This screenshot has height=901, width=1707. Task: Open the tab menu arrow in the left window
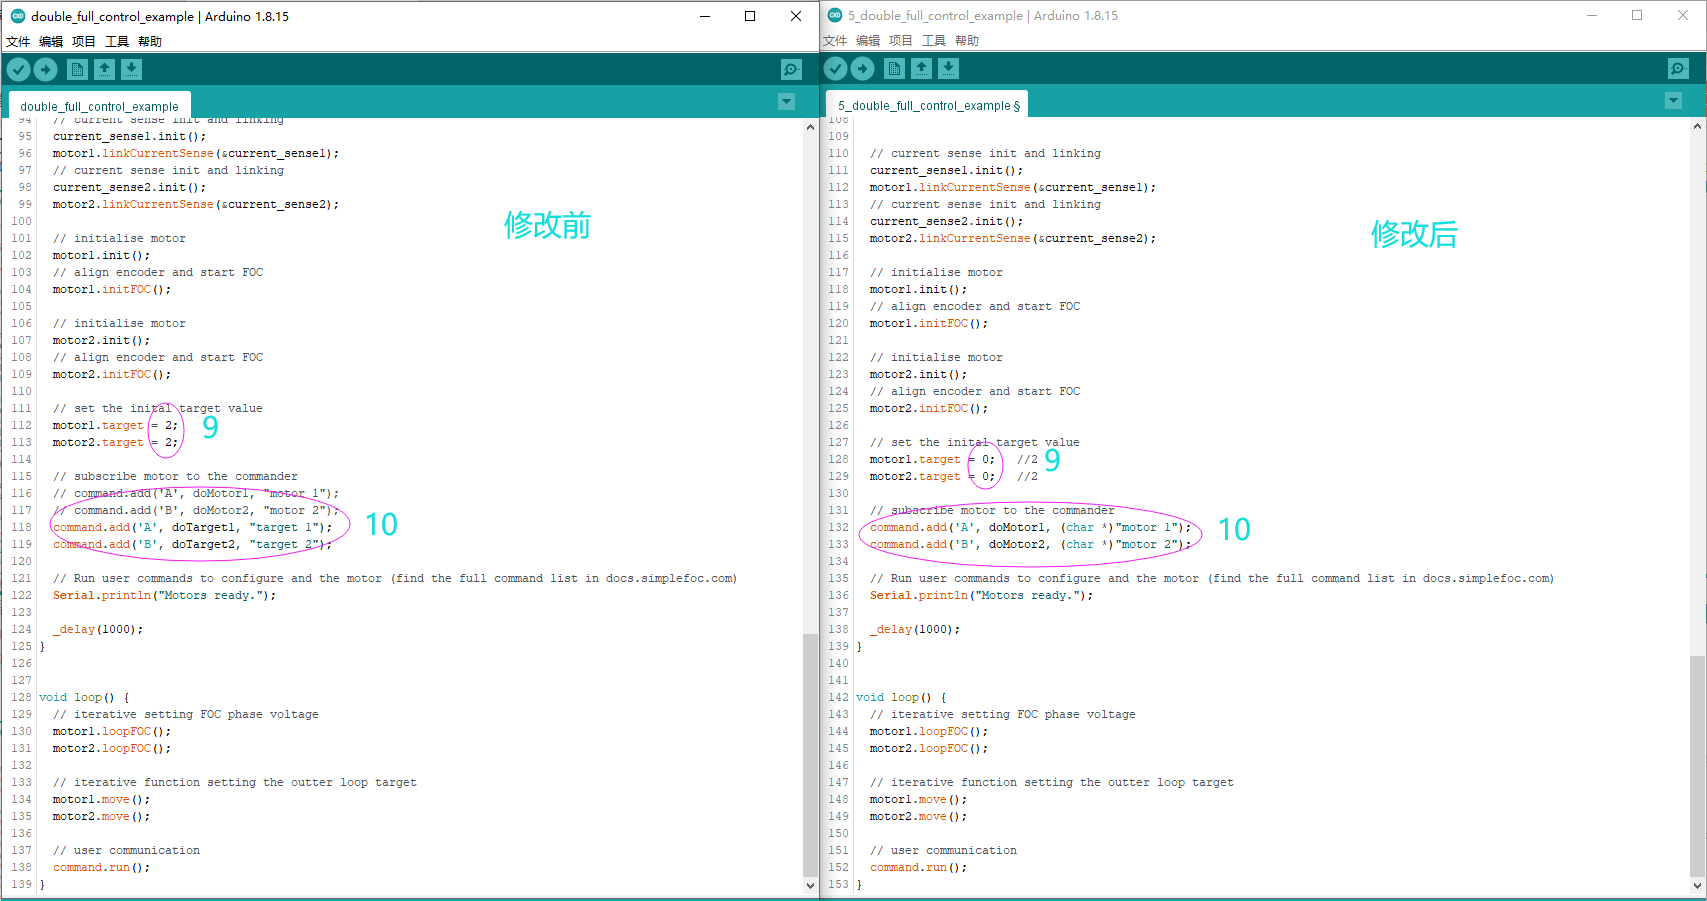click(786, 101)
